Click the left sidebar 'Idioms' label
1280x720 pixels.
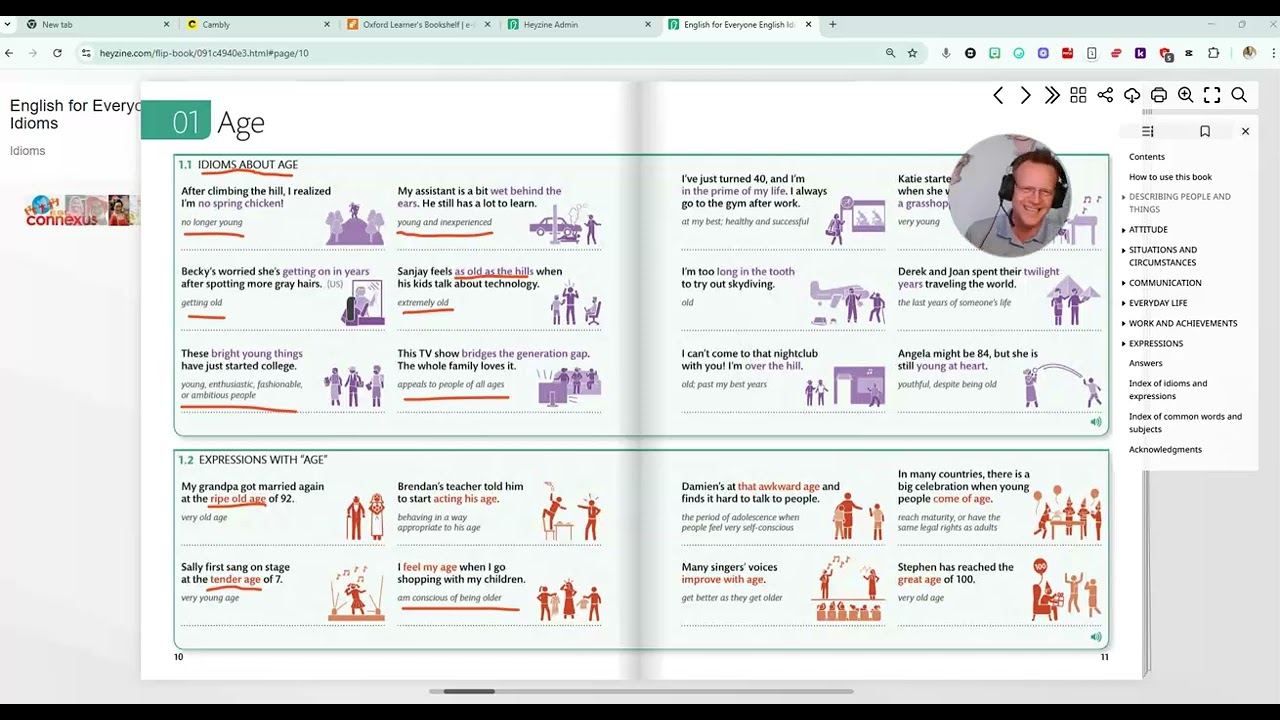coord(27,151)
